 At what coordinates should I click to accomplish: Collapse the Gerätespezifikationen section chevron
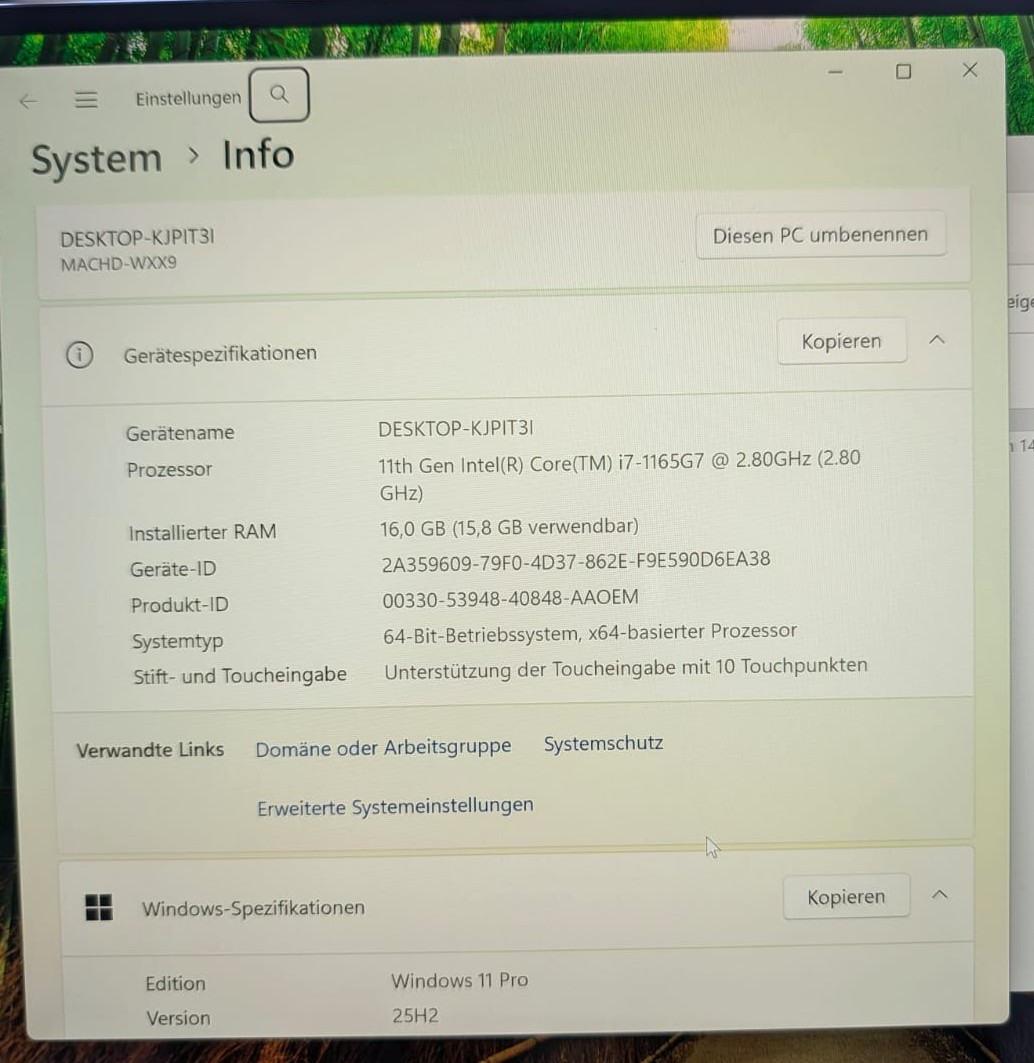click(936, 340)
